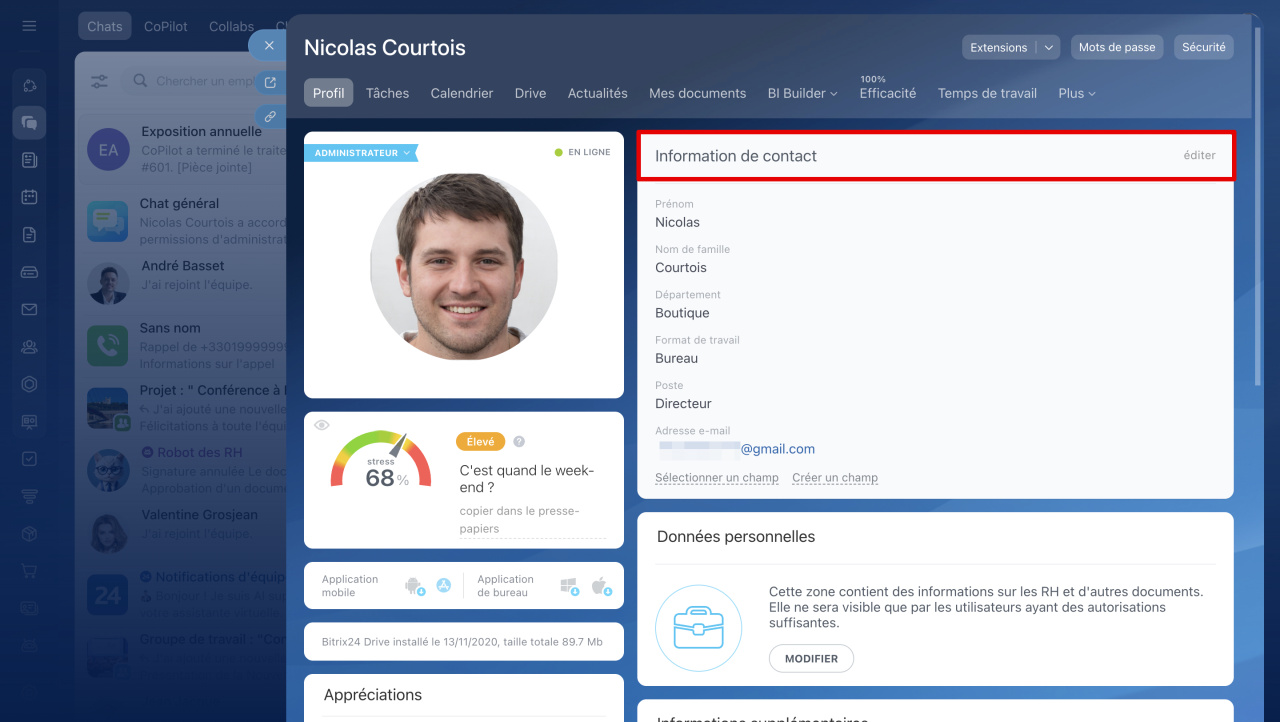Click the Windows desktop app icon

pyautogui.click(x=570, y=586)
